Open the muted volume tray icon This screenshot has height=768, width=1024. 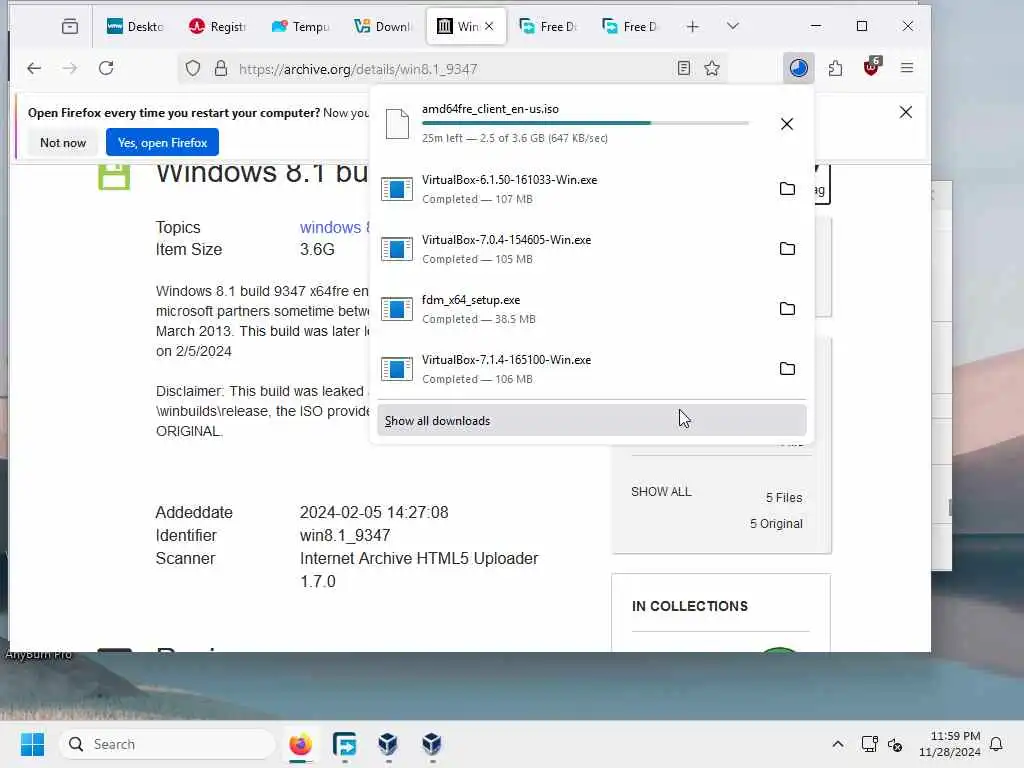[895, 744]
